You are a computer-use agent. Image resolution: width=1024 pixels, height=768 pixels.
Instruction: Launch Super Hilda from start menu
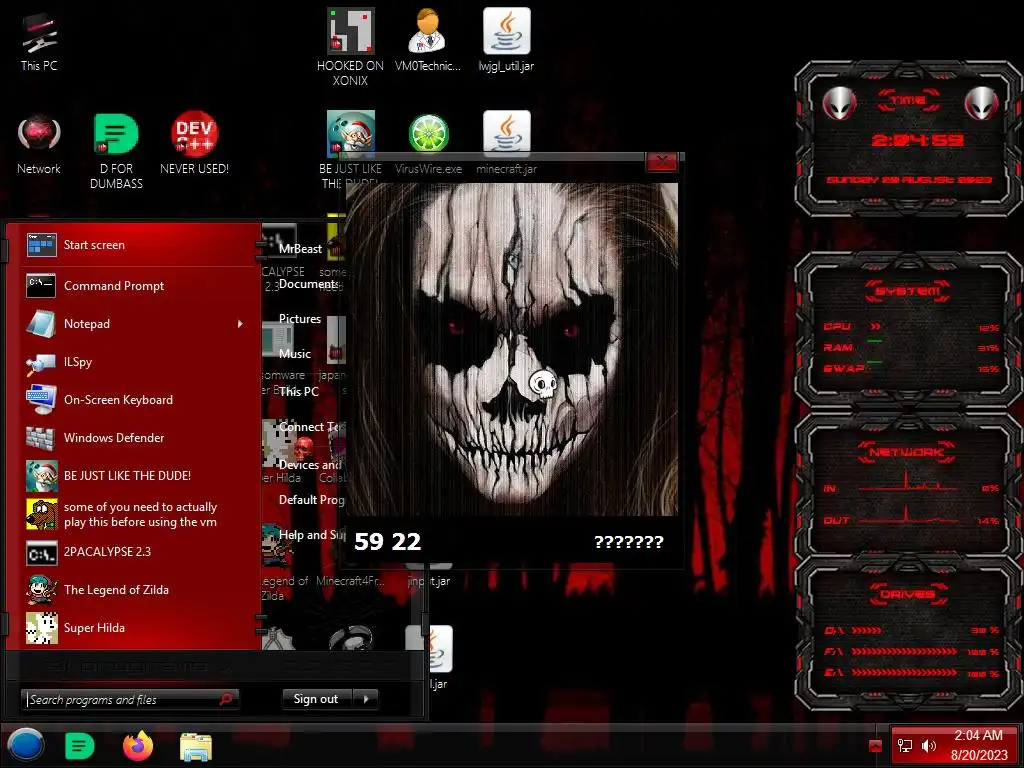coord(138,628)
